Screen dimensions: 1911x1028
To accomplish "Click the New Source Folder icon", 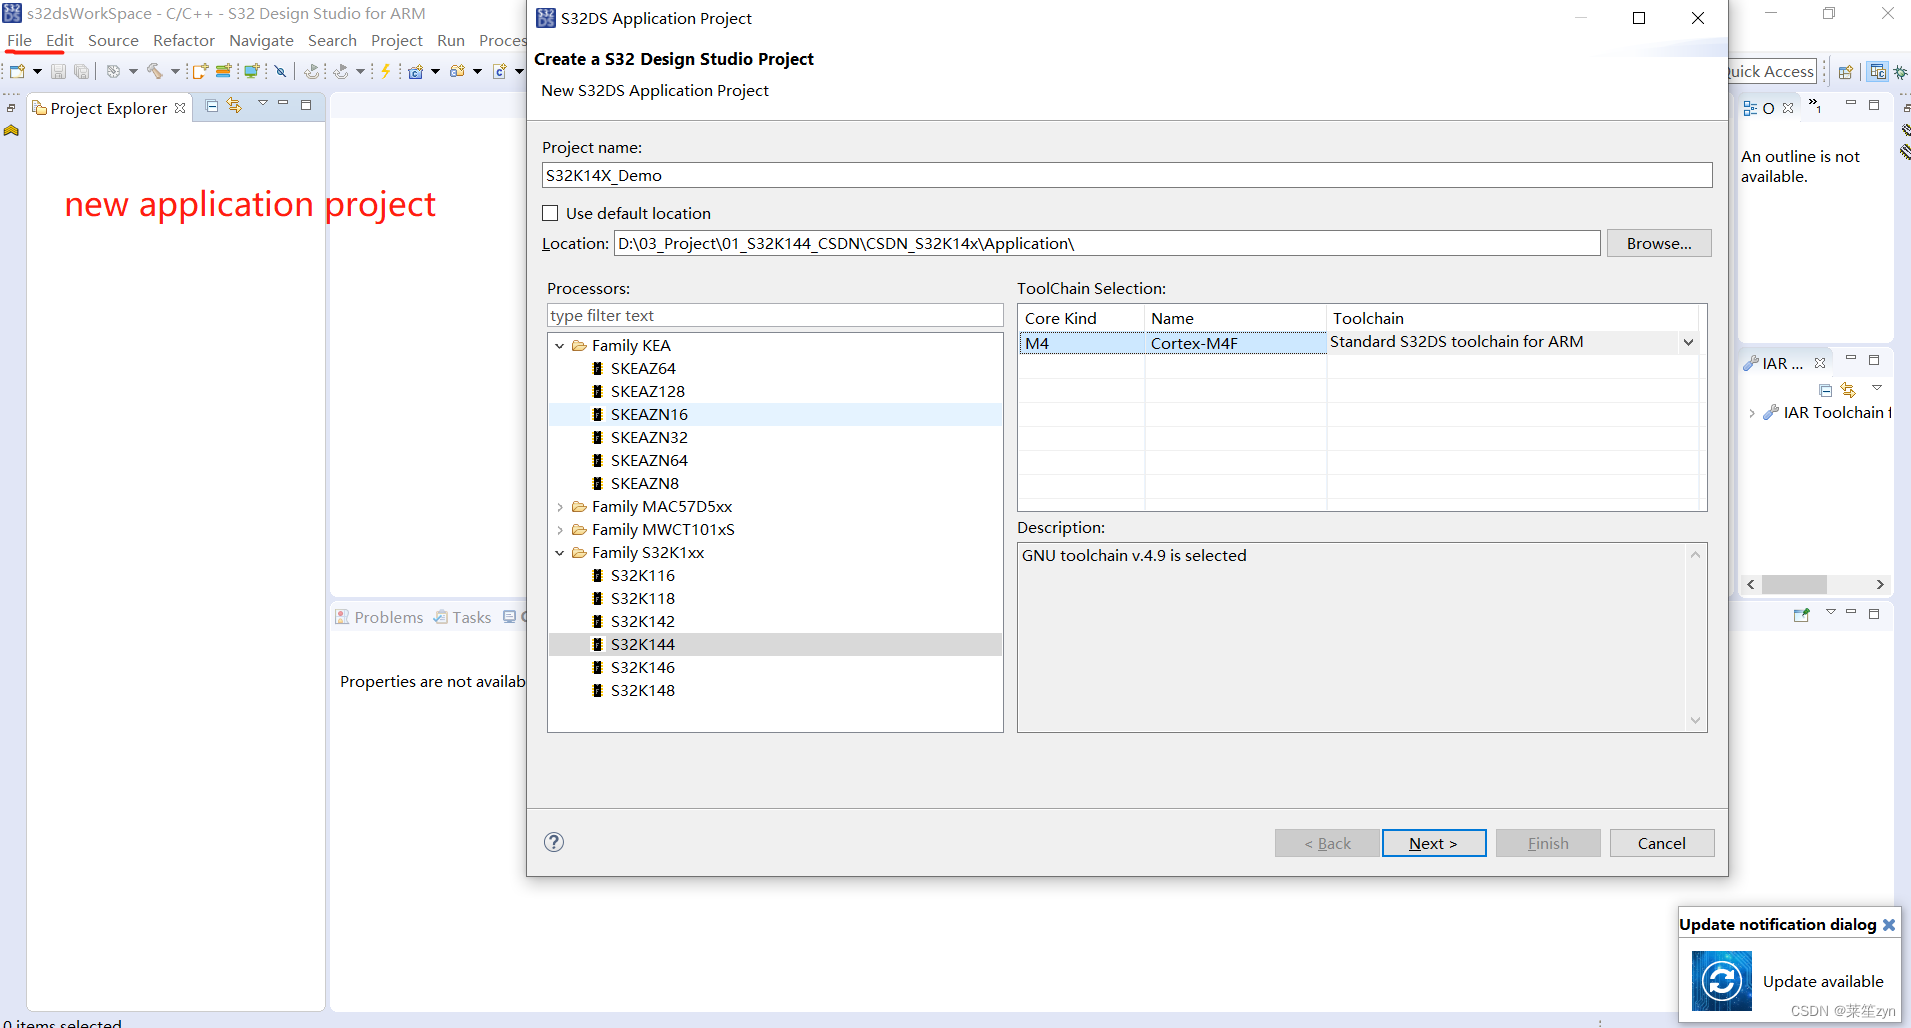I will [458, 71].
